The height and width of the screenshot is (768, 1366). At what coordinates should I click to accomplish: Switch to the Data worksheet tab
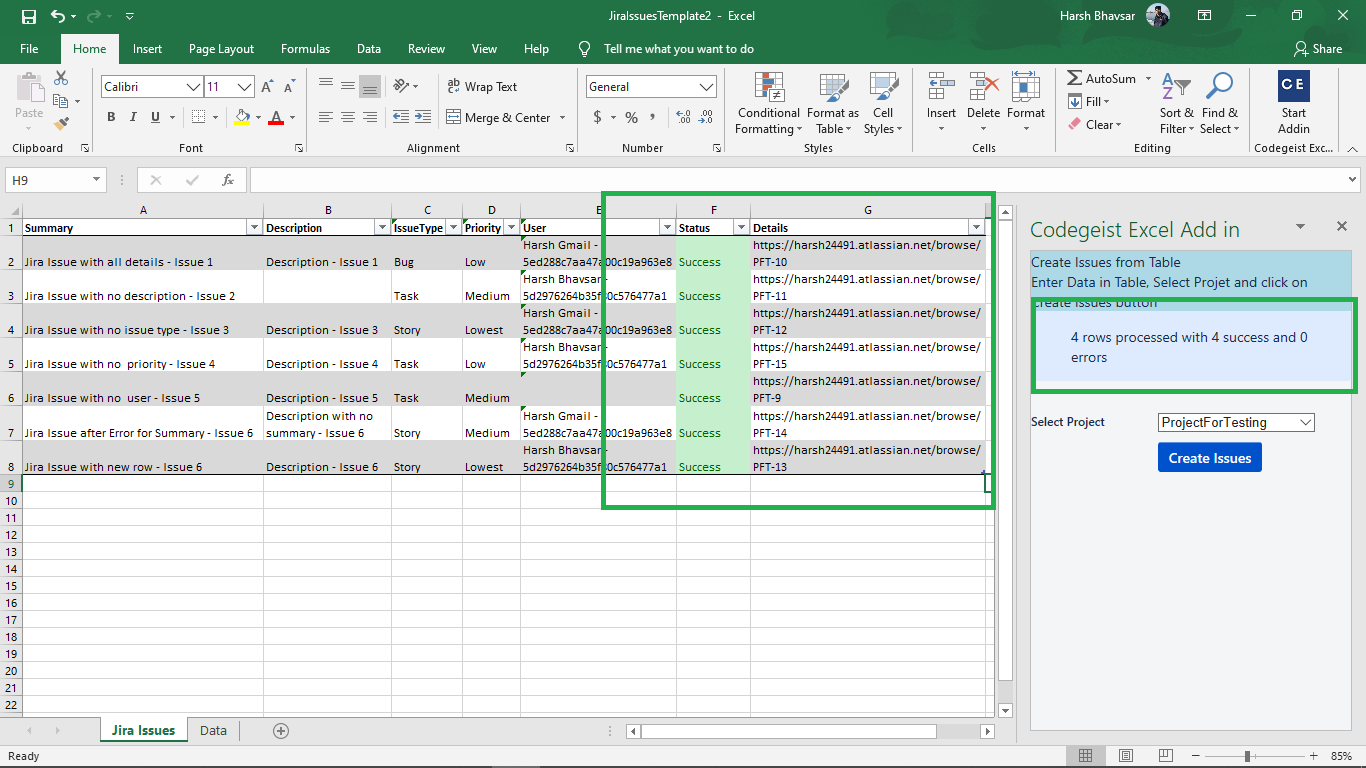point(213,730)
